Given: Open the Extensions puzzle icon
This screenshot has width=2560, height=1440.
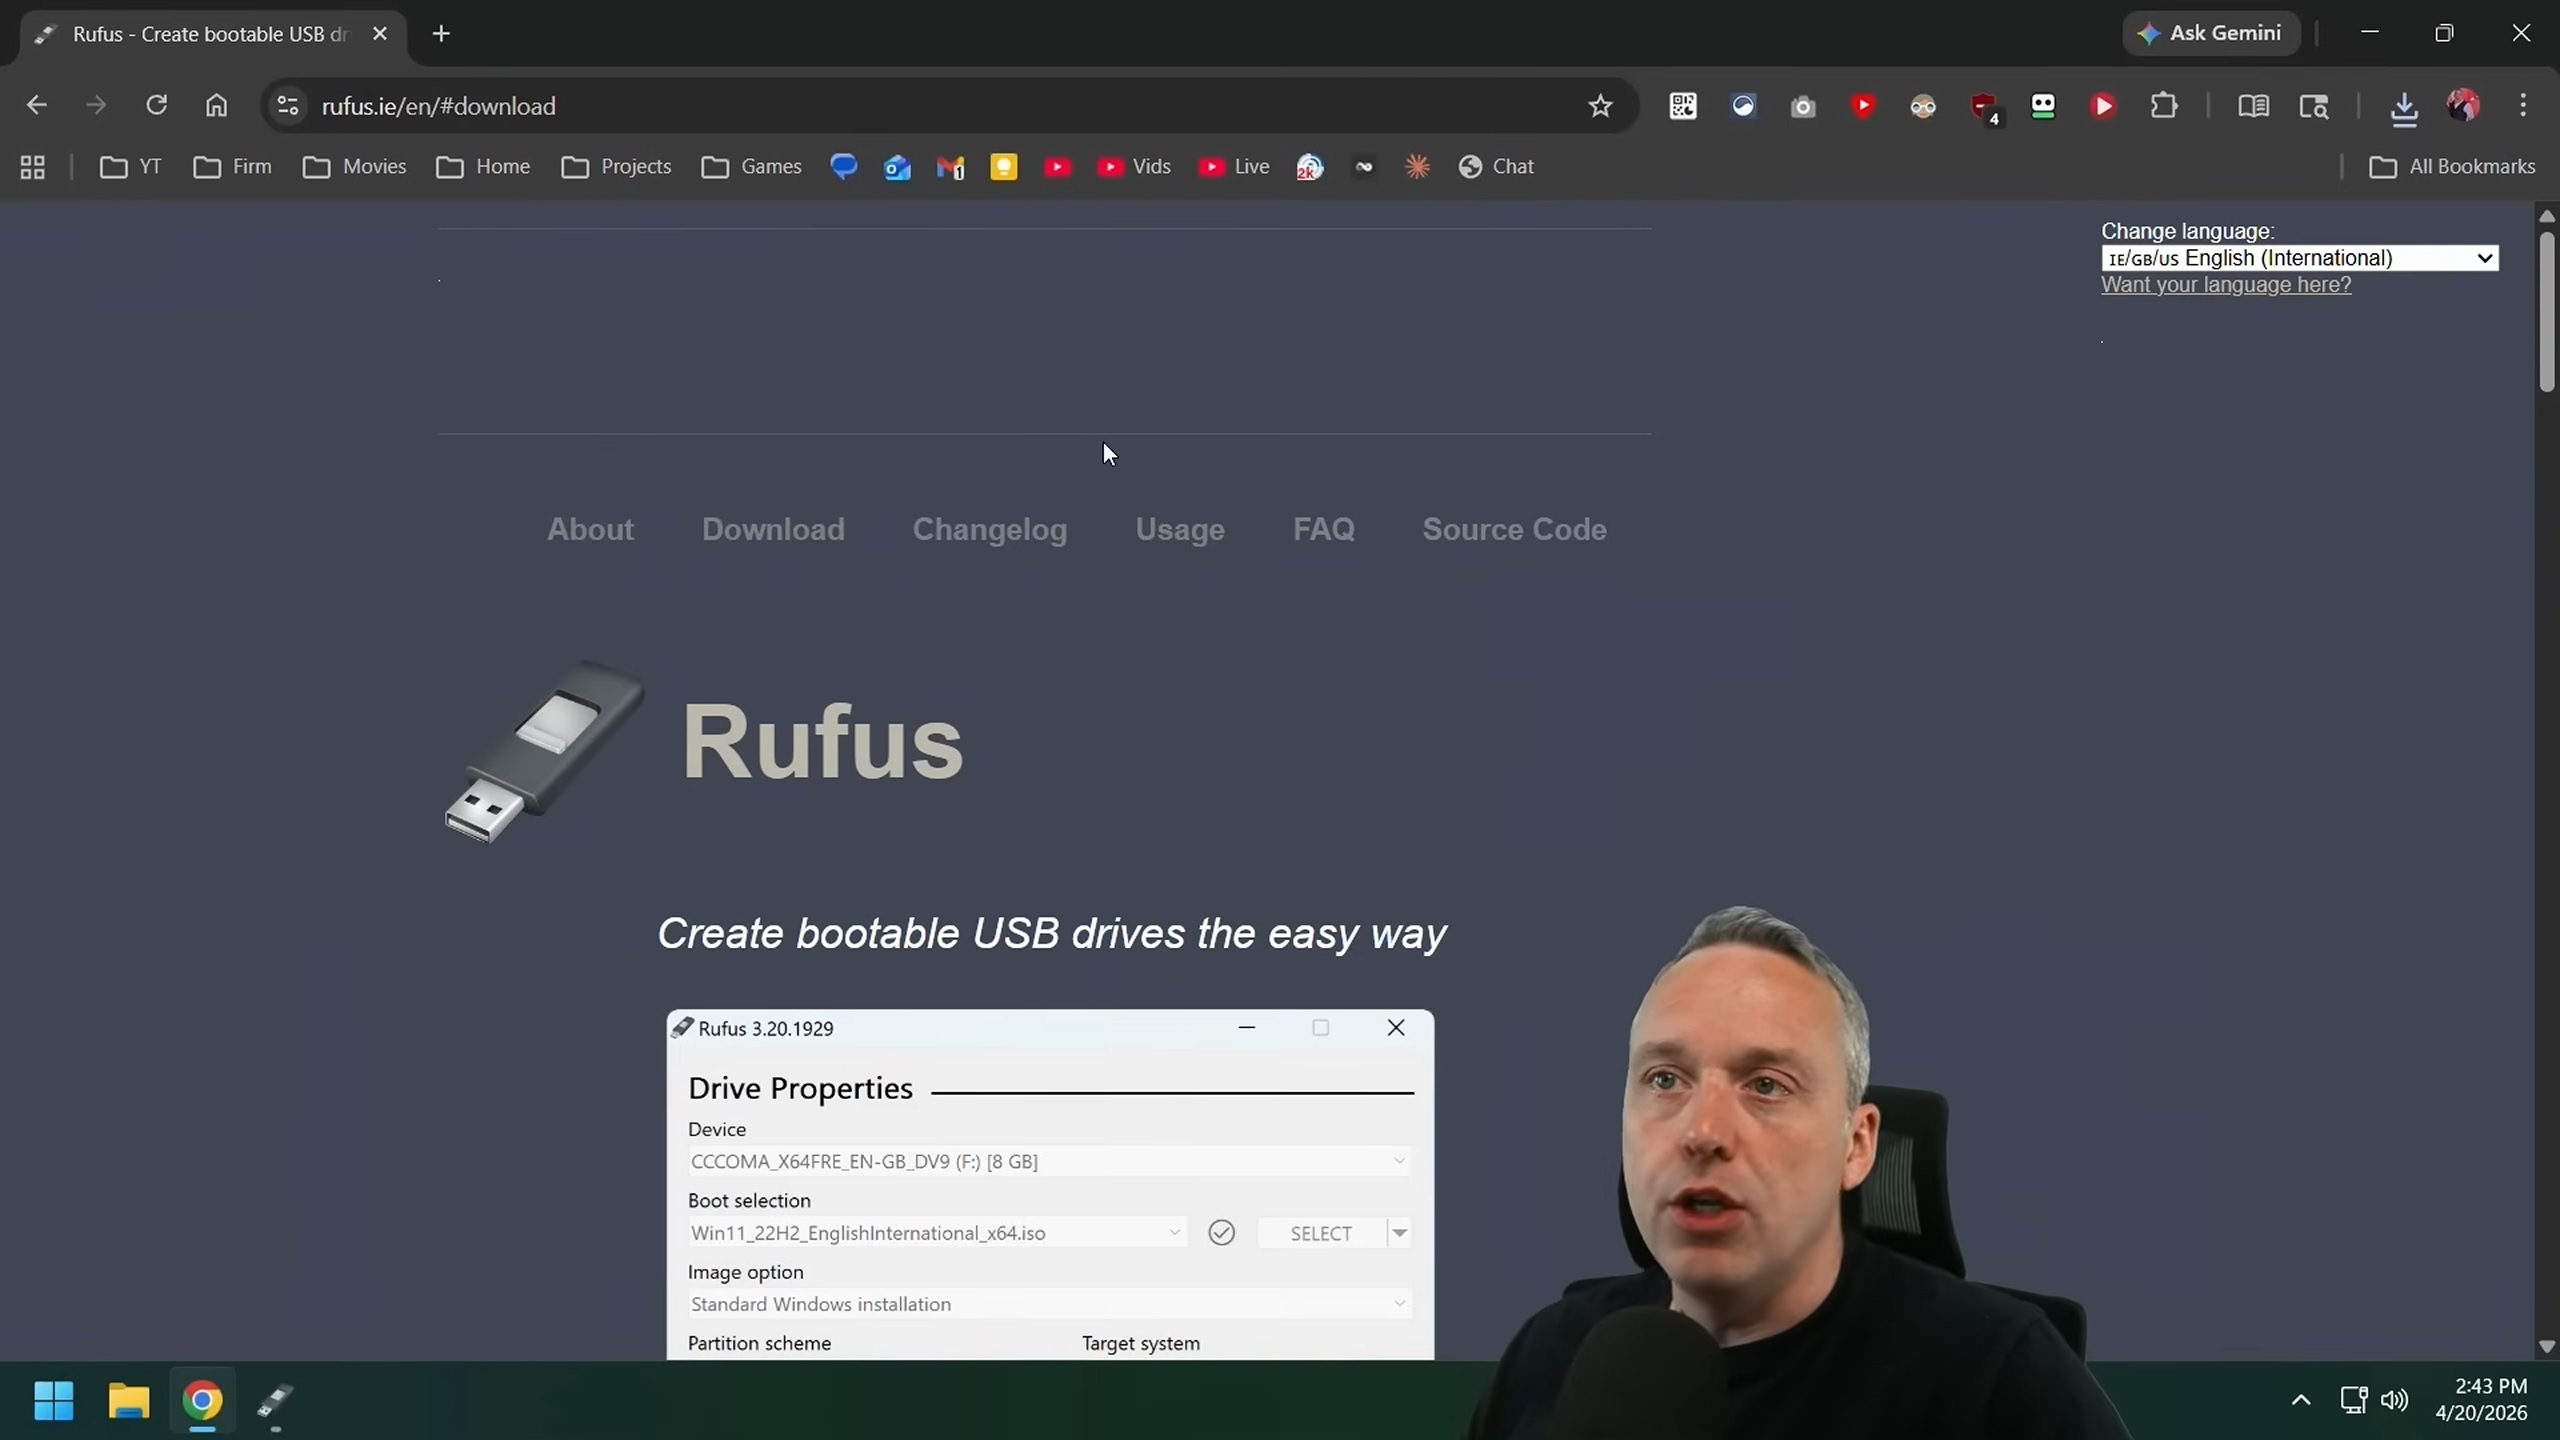Looking at the screenshot, I should point(2164,106).
